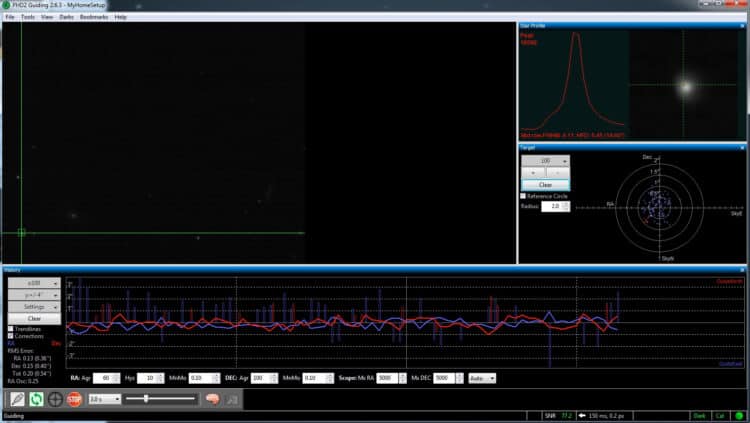The image size is (750, 423).
Task: Click the Target zoom out minus button
Action: (558, 173)
